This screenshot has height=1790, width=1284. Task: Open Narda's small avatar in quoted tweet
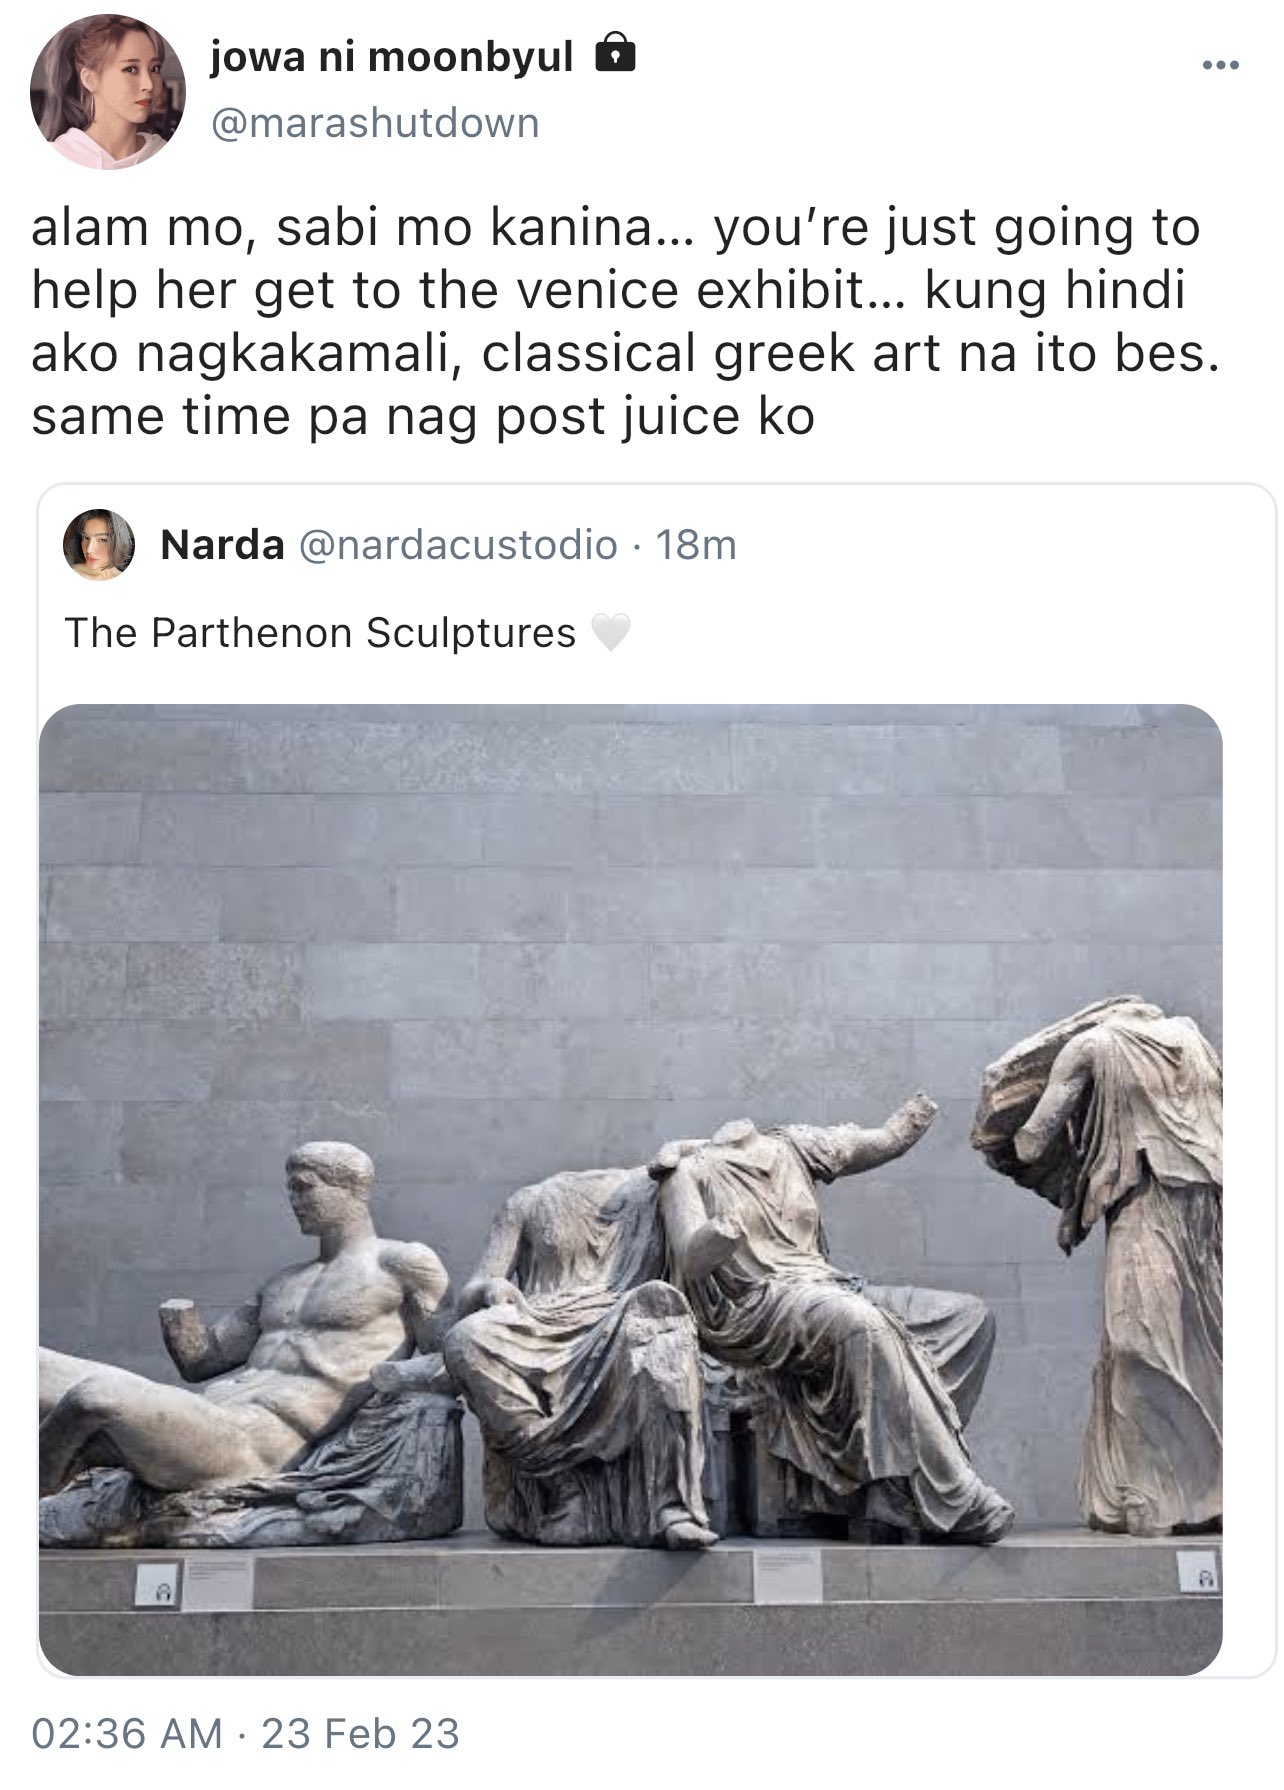[x=98, y=545]
